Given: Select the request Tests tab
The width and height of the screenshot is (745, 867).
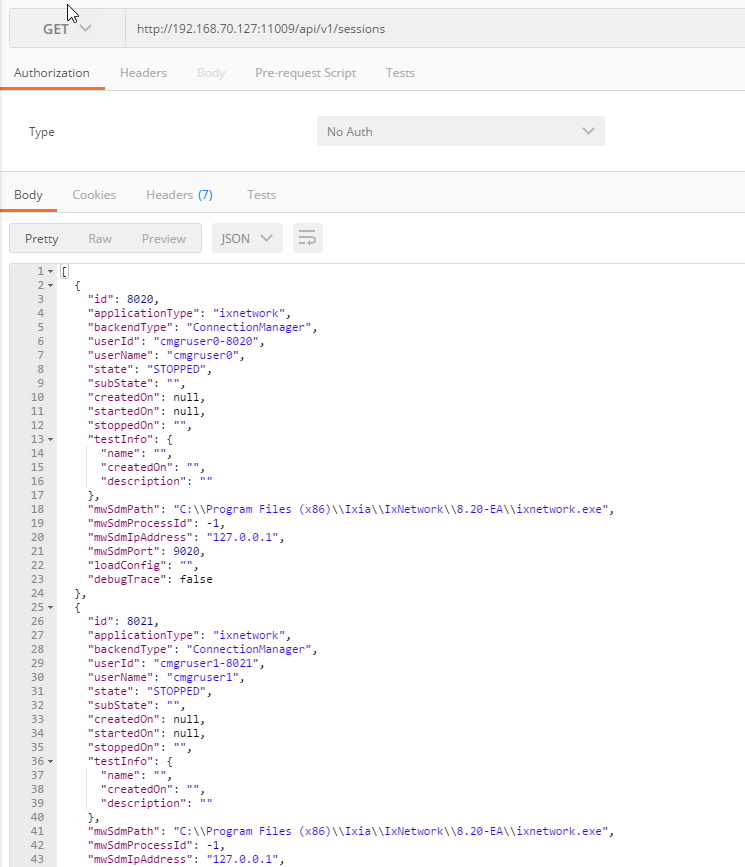Looking at the screenshot, I should coord(400,73).
